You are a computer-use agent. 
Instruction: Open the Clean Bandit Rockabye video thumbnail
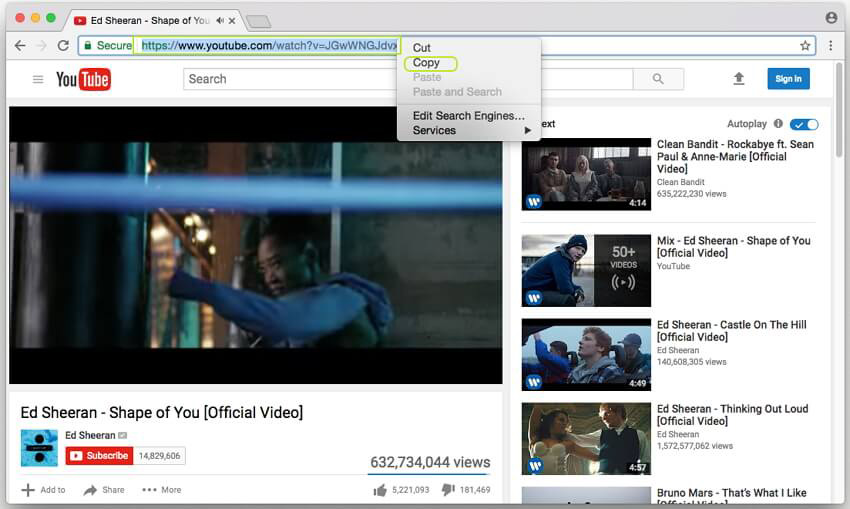coord(586,174)
